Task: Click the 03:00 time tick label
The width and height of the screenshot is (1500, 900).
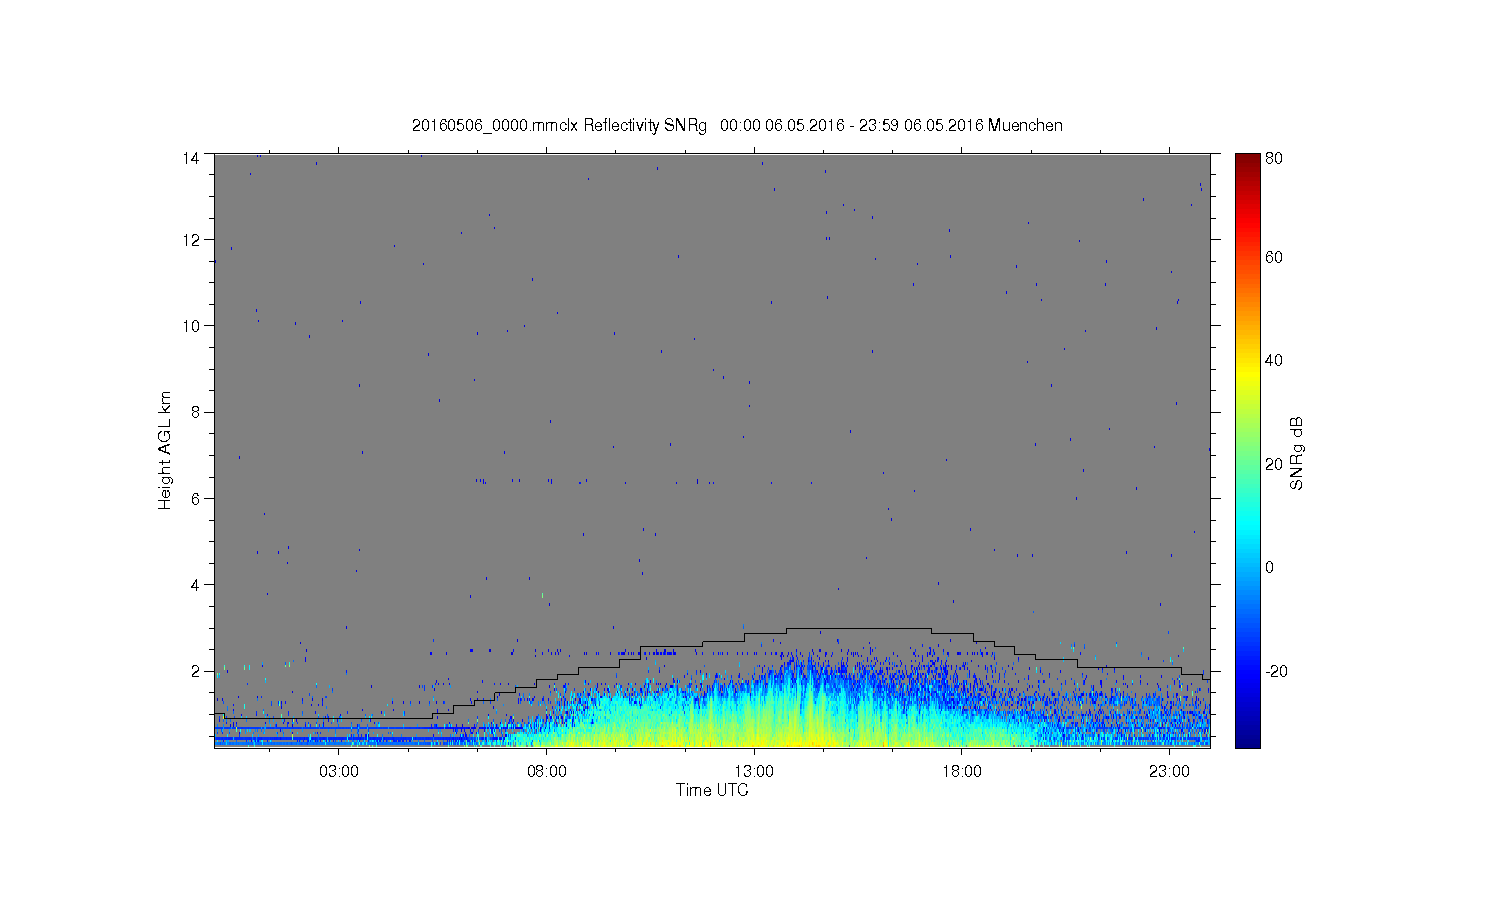Action: coord(339,772)
